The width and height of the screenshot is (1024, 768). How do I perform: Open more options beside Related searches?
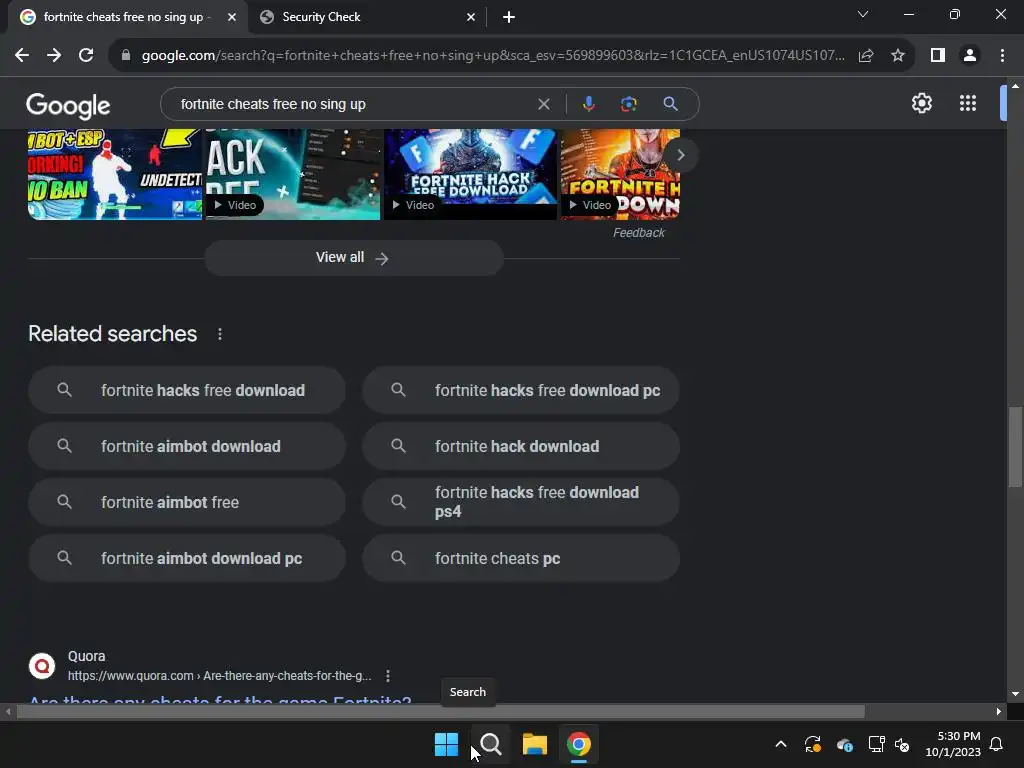[220, 334]
